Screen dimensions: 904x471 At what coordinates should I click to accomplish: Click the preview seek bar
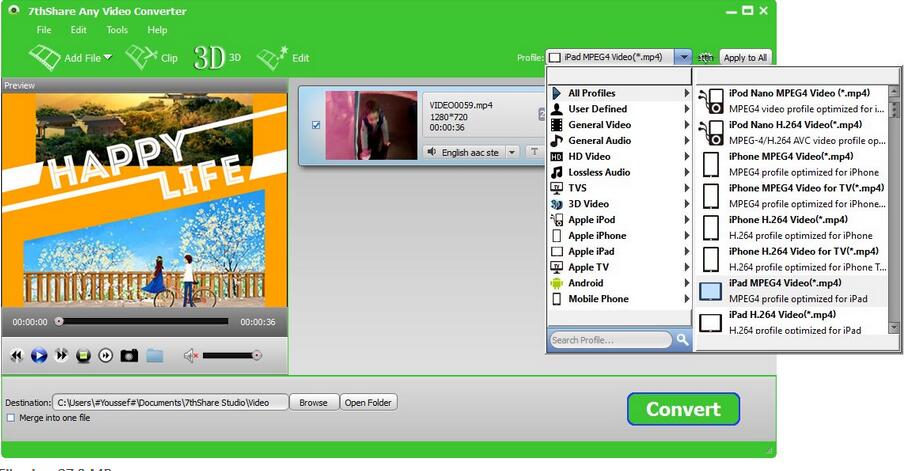click(144, 321)
